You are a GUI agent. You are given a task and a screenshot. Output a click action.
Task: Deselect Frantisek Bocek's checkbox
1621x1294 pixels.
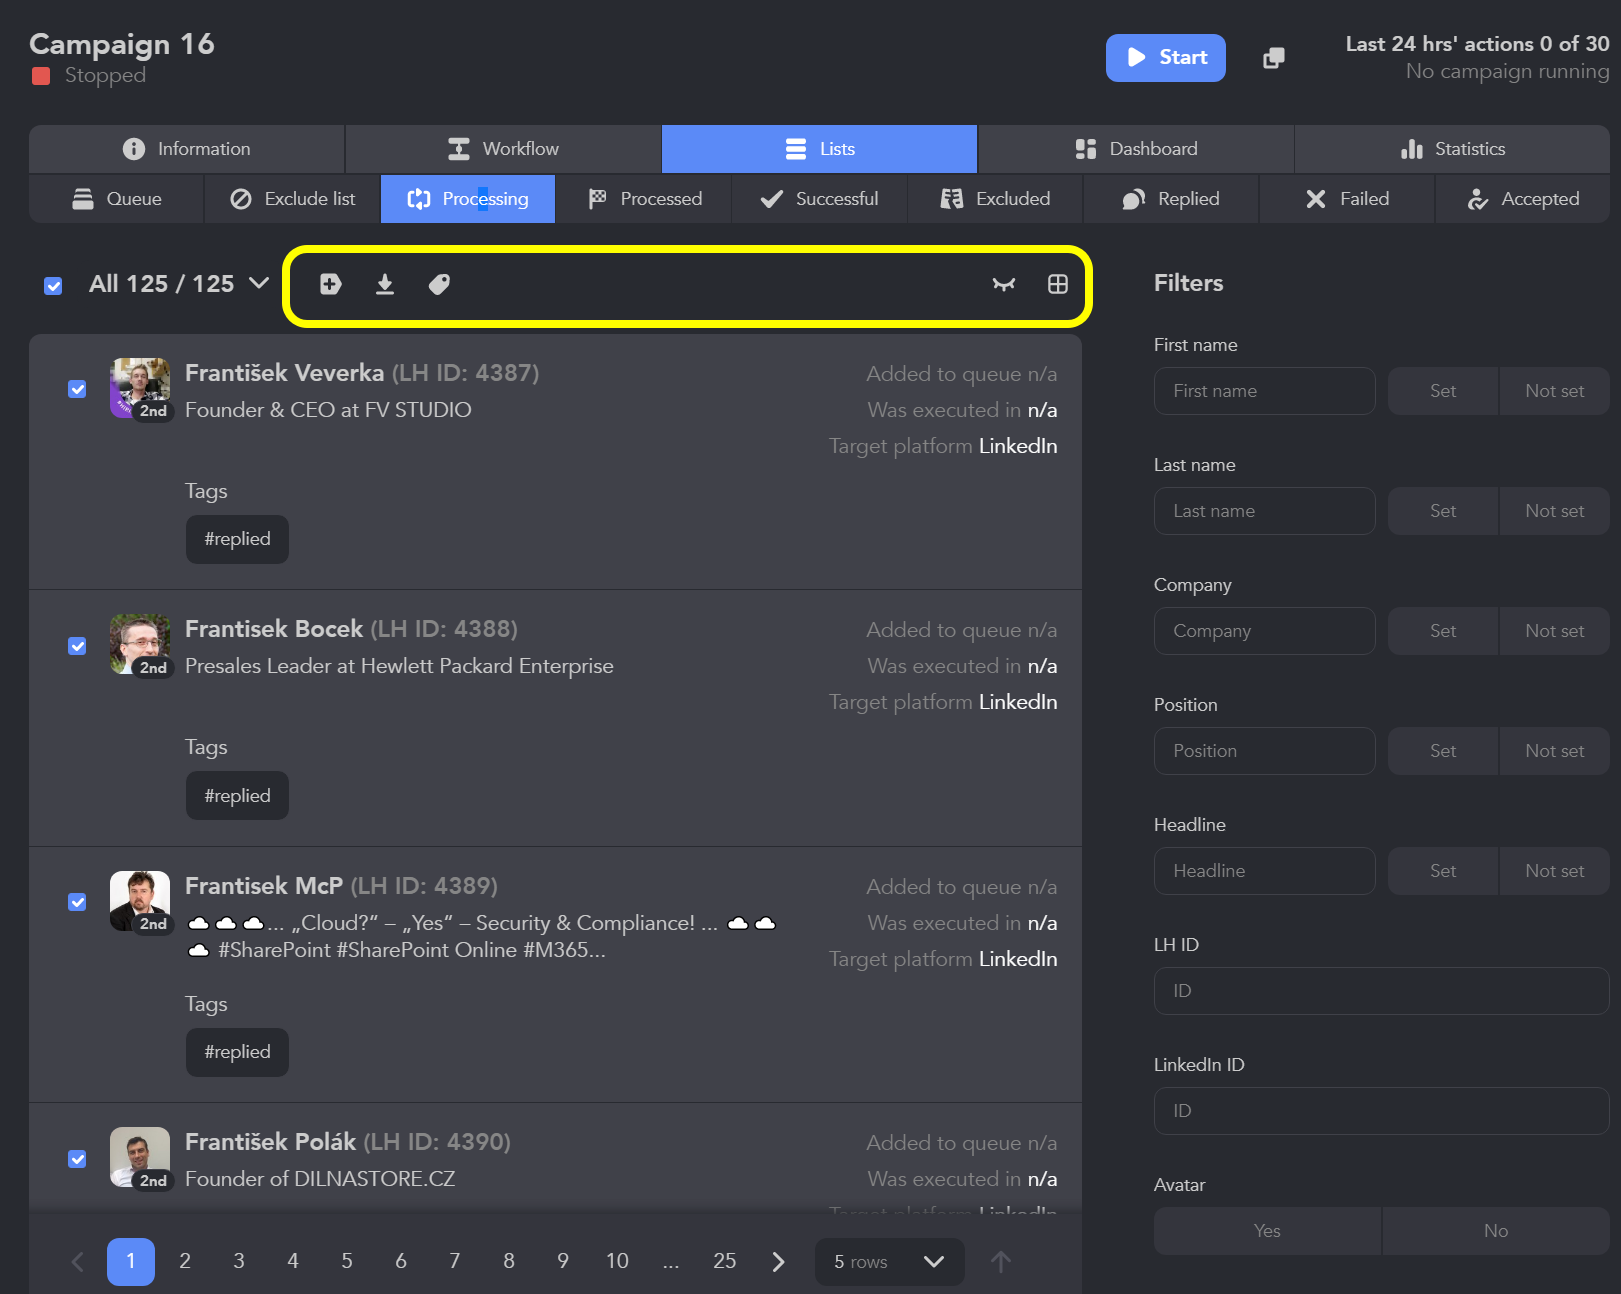point(77,646)
